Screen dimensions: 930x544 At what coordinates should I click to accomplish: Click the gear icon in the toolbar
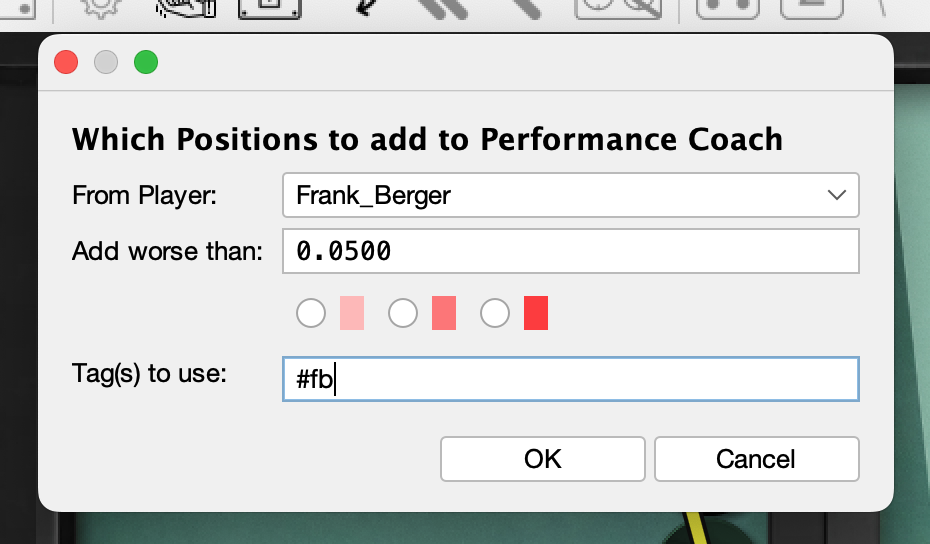point(99,8)
